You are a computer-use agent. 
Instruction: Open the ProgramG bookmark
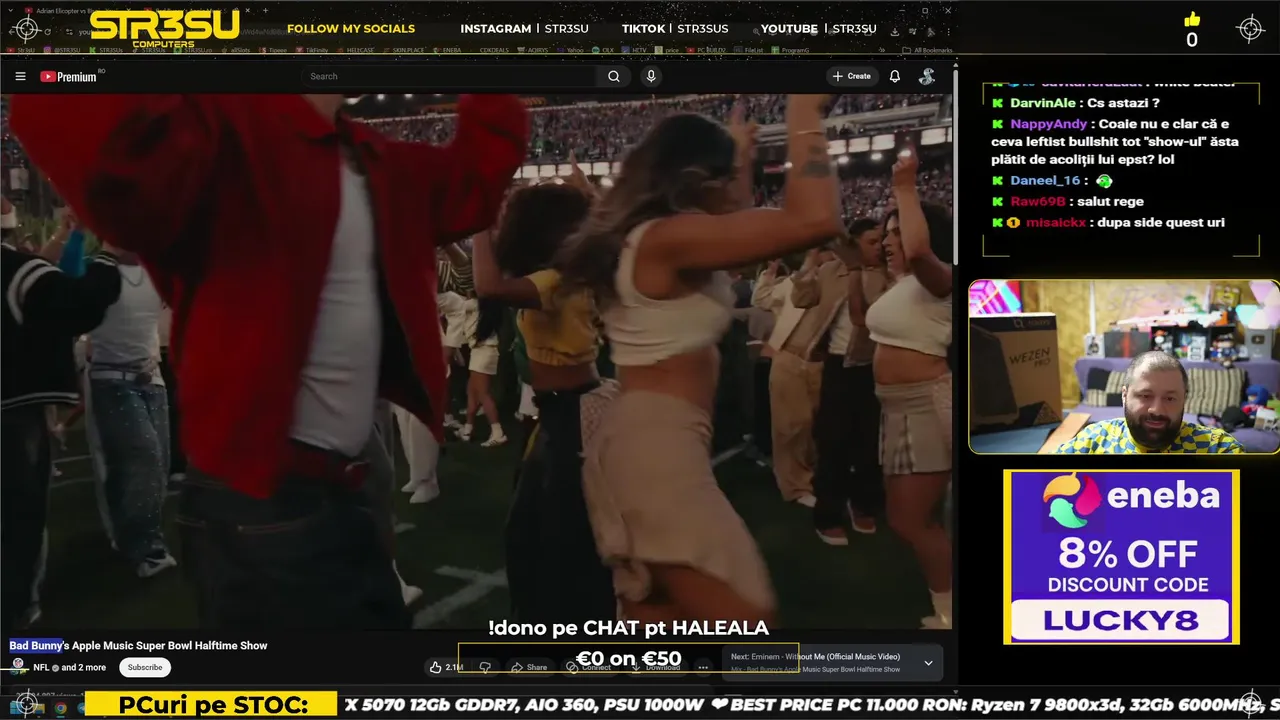(789, 49)
